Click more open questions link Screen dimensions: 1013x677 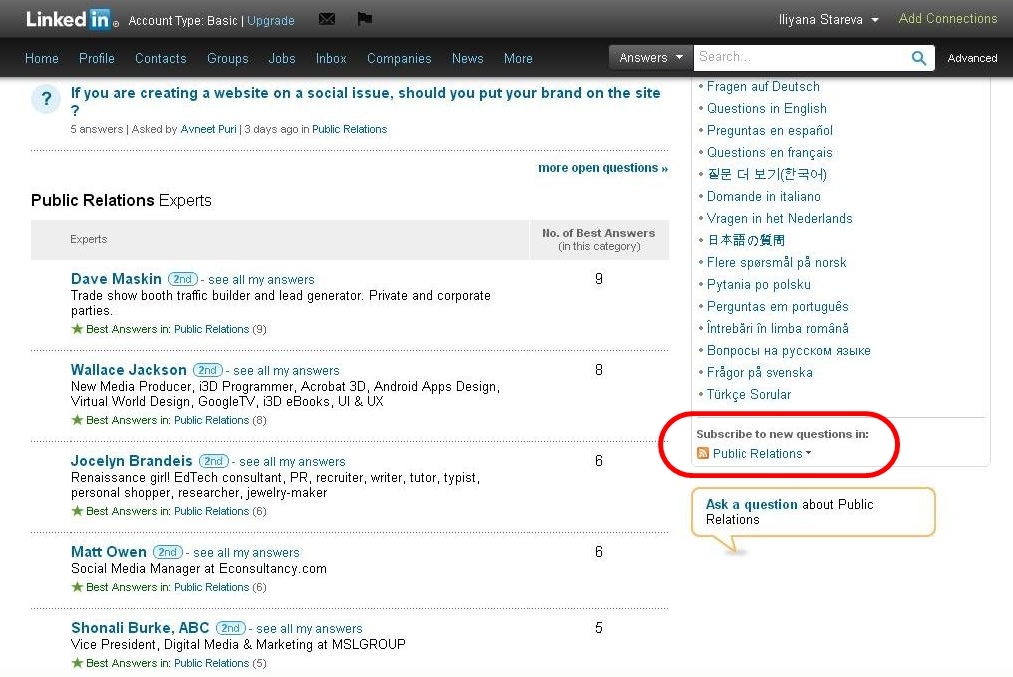pos(603,168)
